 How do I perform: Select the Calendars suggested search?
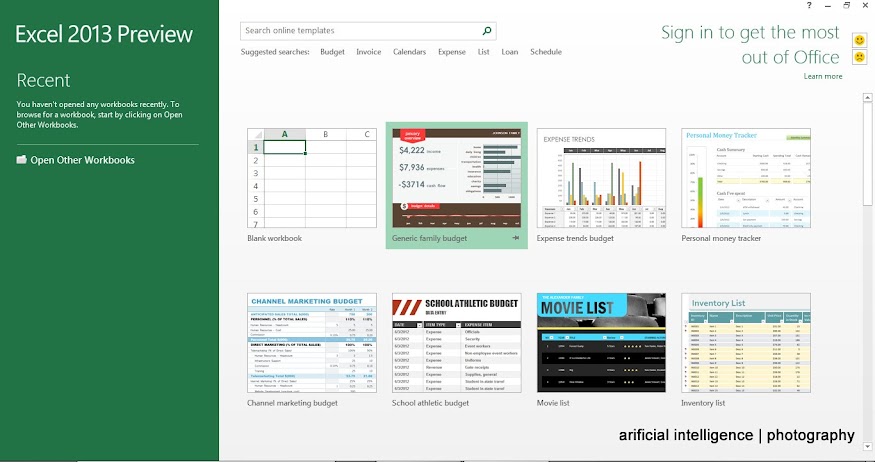point(409,52)
